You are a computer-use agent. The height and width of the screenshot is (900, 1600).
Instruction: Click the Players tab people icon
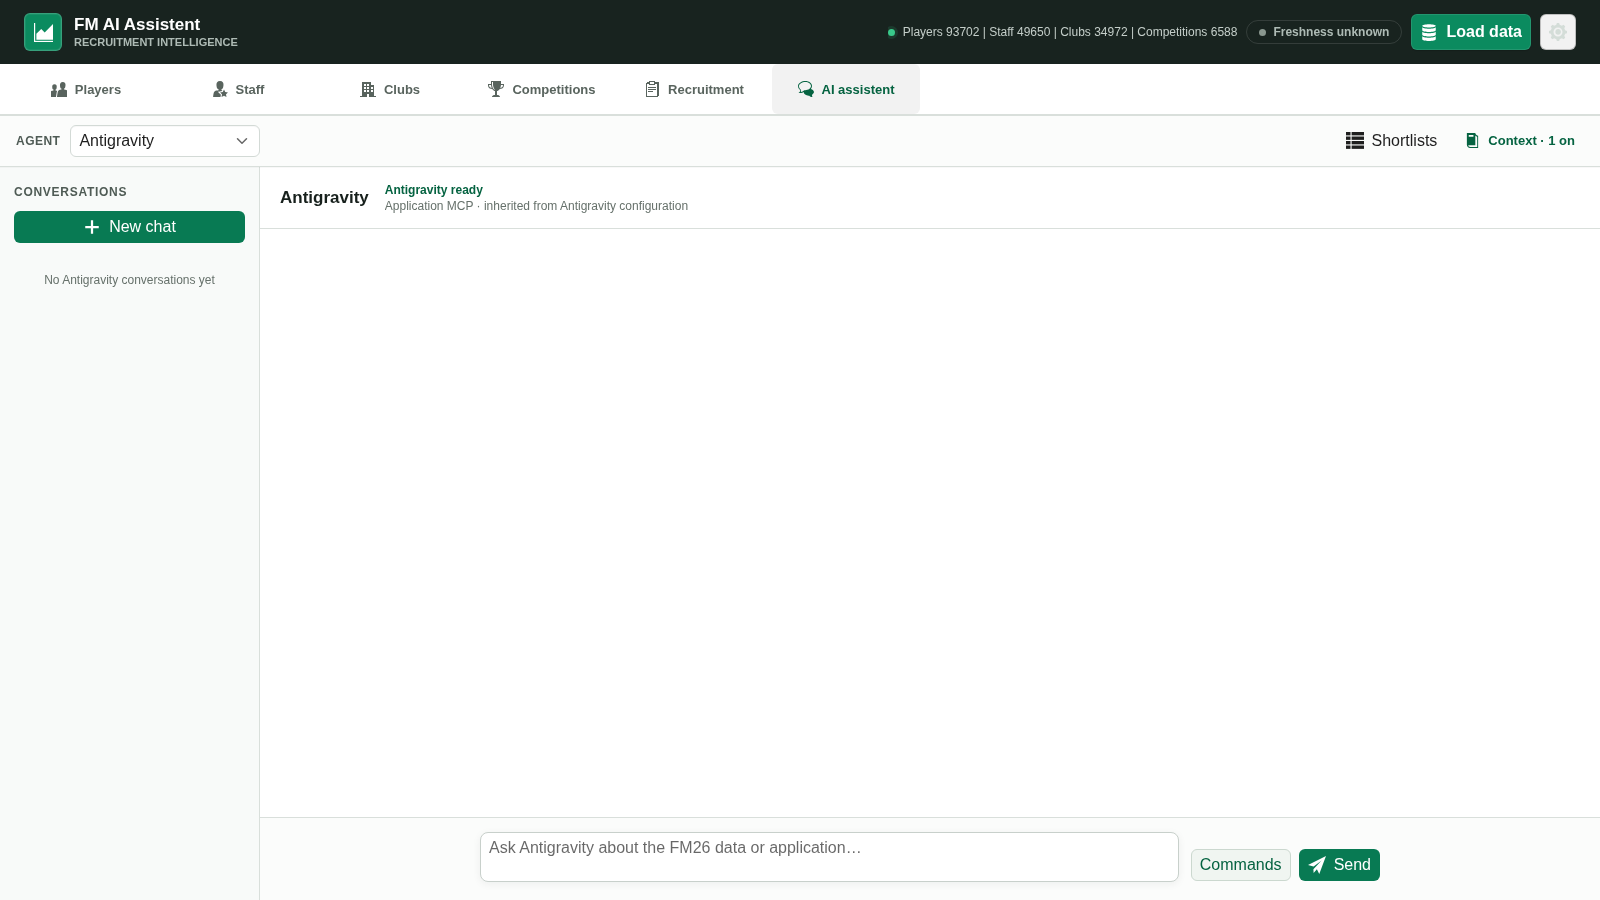pyautogui.click(x=59, y=89)
